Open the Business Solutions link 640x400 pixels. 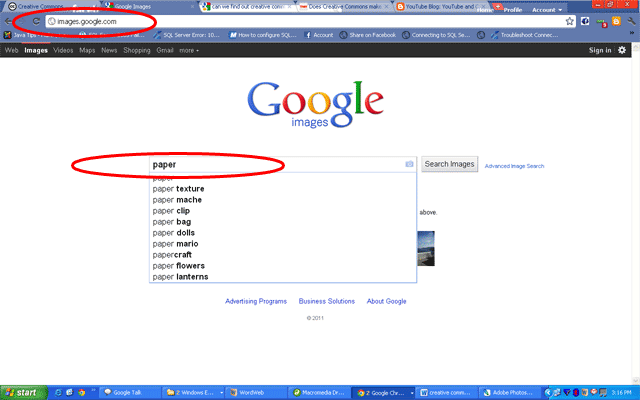[327, 301]
